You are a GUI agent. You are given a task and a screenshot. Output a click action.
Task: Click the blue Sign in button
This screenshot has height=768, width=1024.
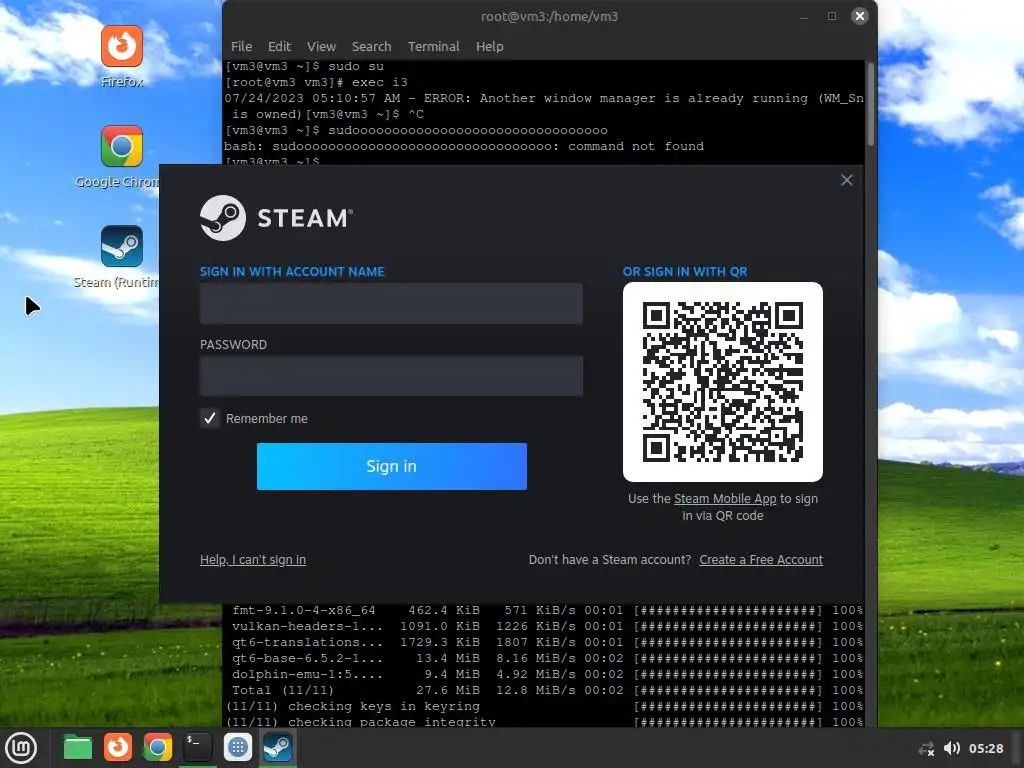pyautogui.click(x=392, y=466)
